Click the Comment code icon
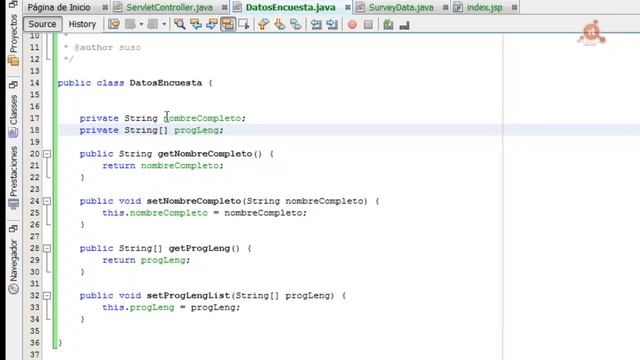The height and width of the screenshot is (360, 640). 388,25
